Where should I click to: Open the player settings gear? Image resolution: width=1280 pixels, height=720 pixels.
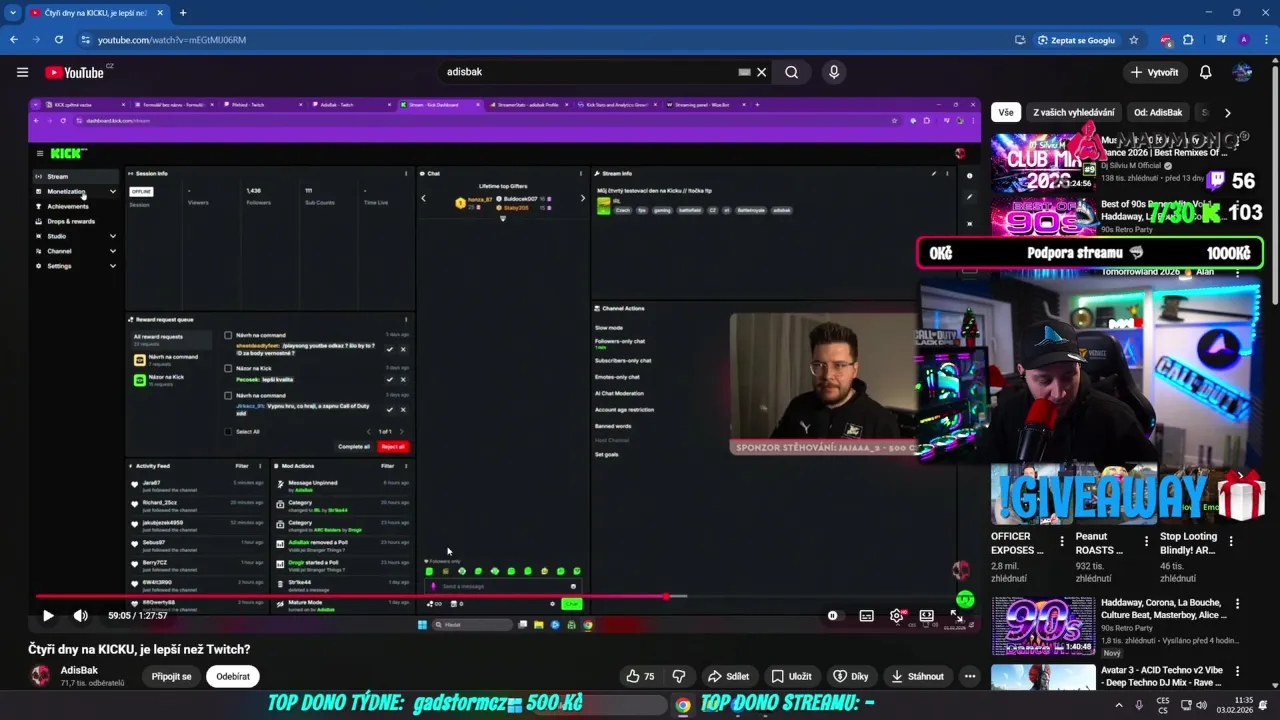pos(897,616)
